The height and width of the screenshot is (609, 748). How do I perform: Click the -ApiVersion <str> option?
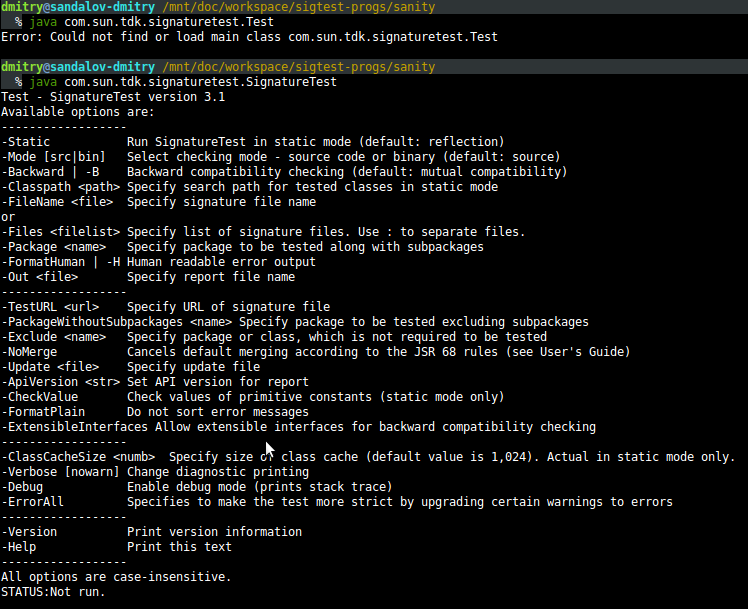[x=60, y=382]
